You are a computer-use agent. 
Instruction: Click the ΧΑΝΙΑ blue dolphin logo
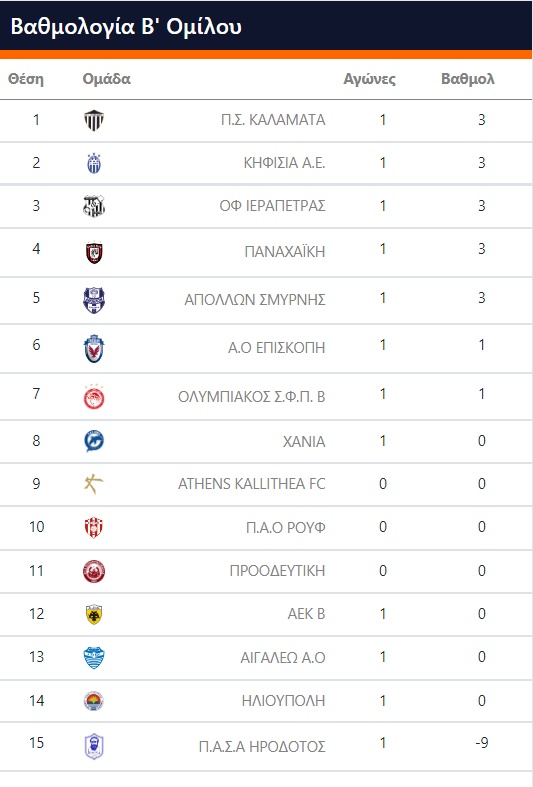coord(94,441)
